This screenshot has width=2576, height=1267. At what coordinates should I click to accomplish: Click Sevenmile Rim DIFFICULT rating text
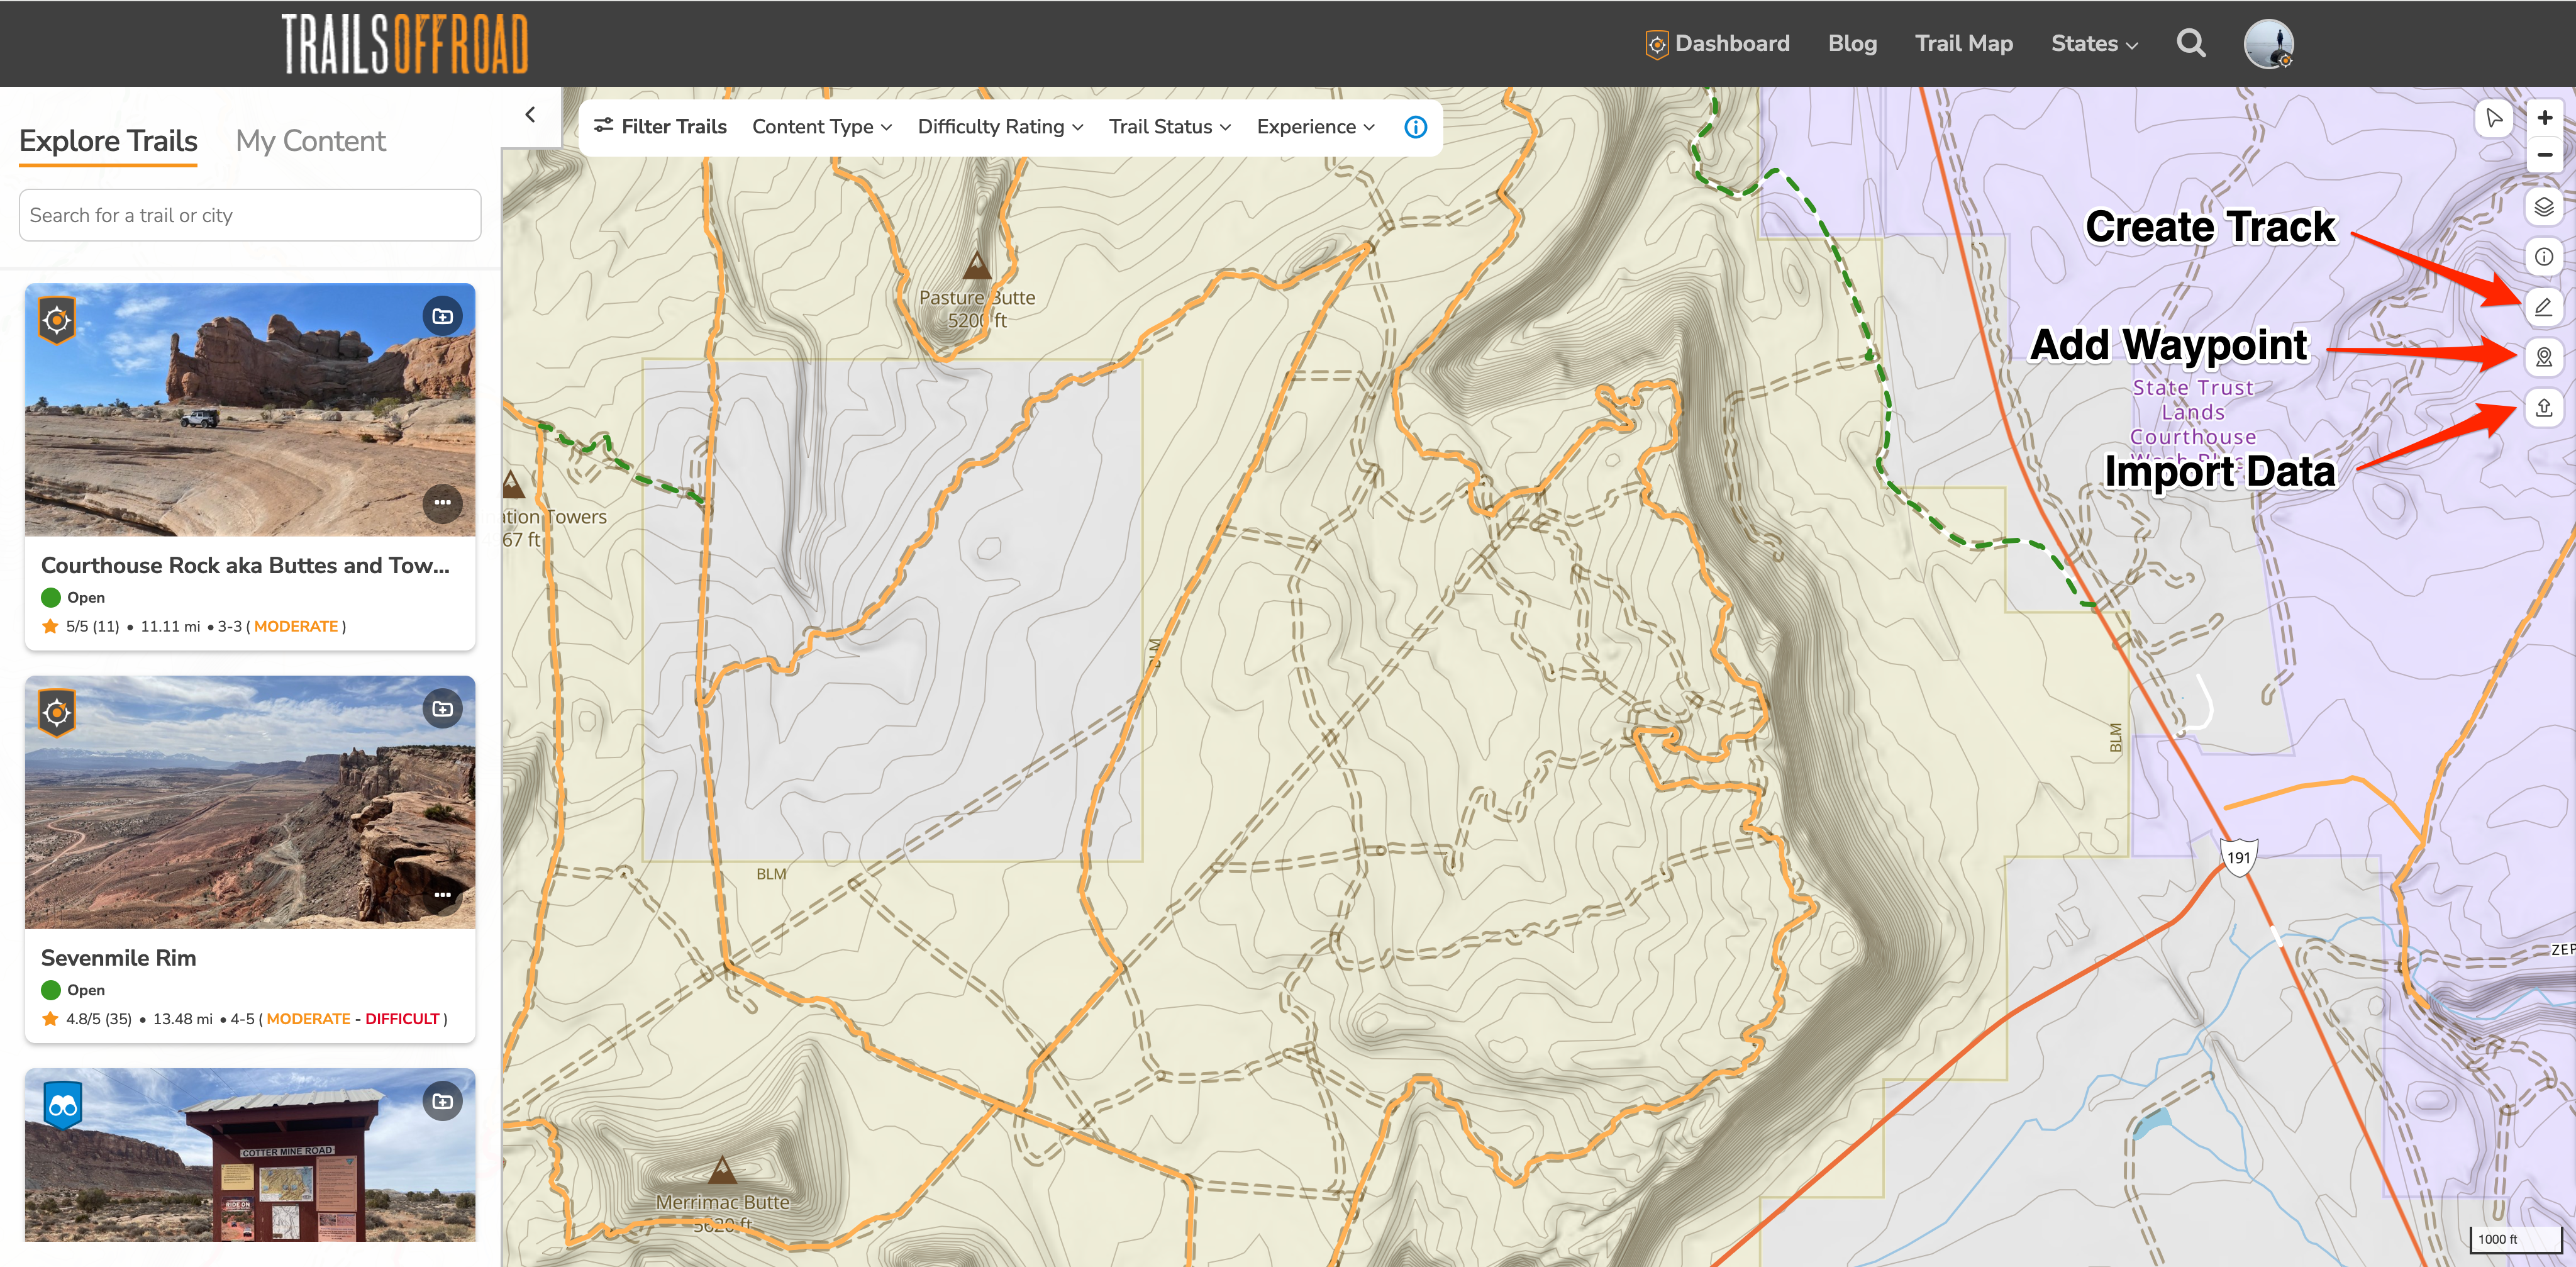[402, 1019]
